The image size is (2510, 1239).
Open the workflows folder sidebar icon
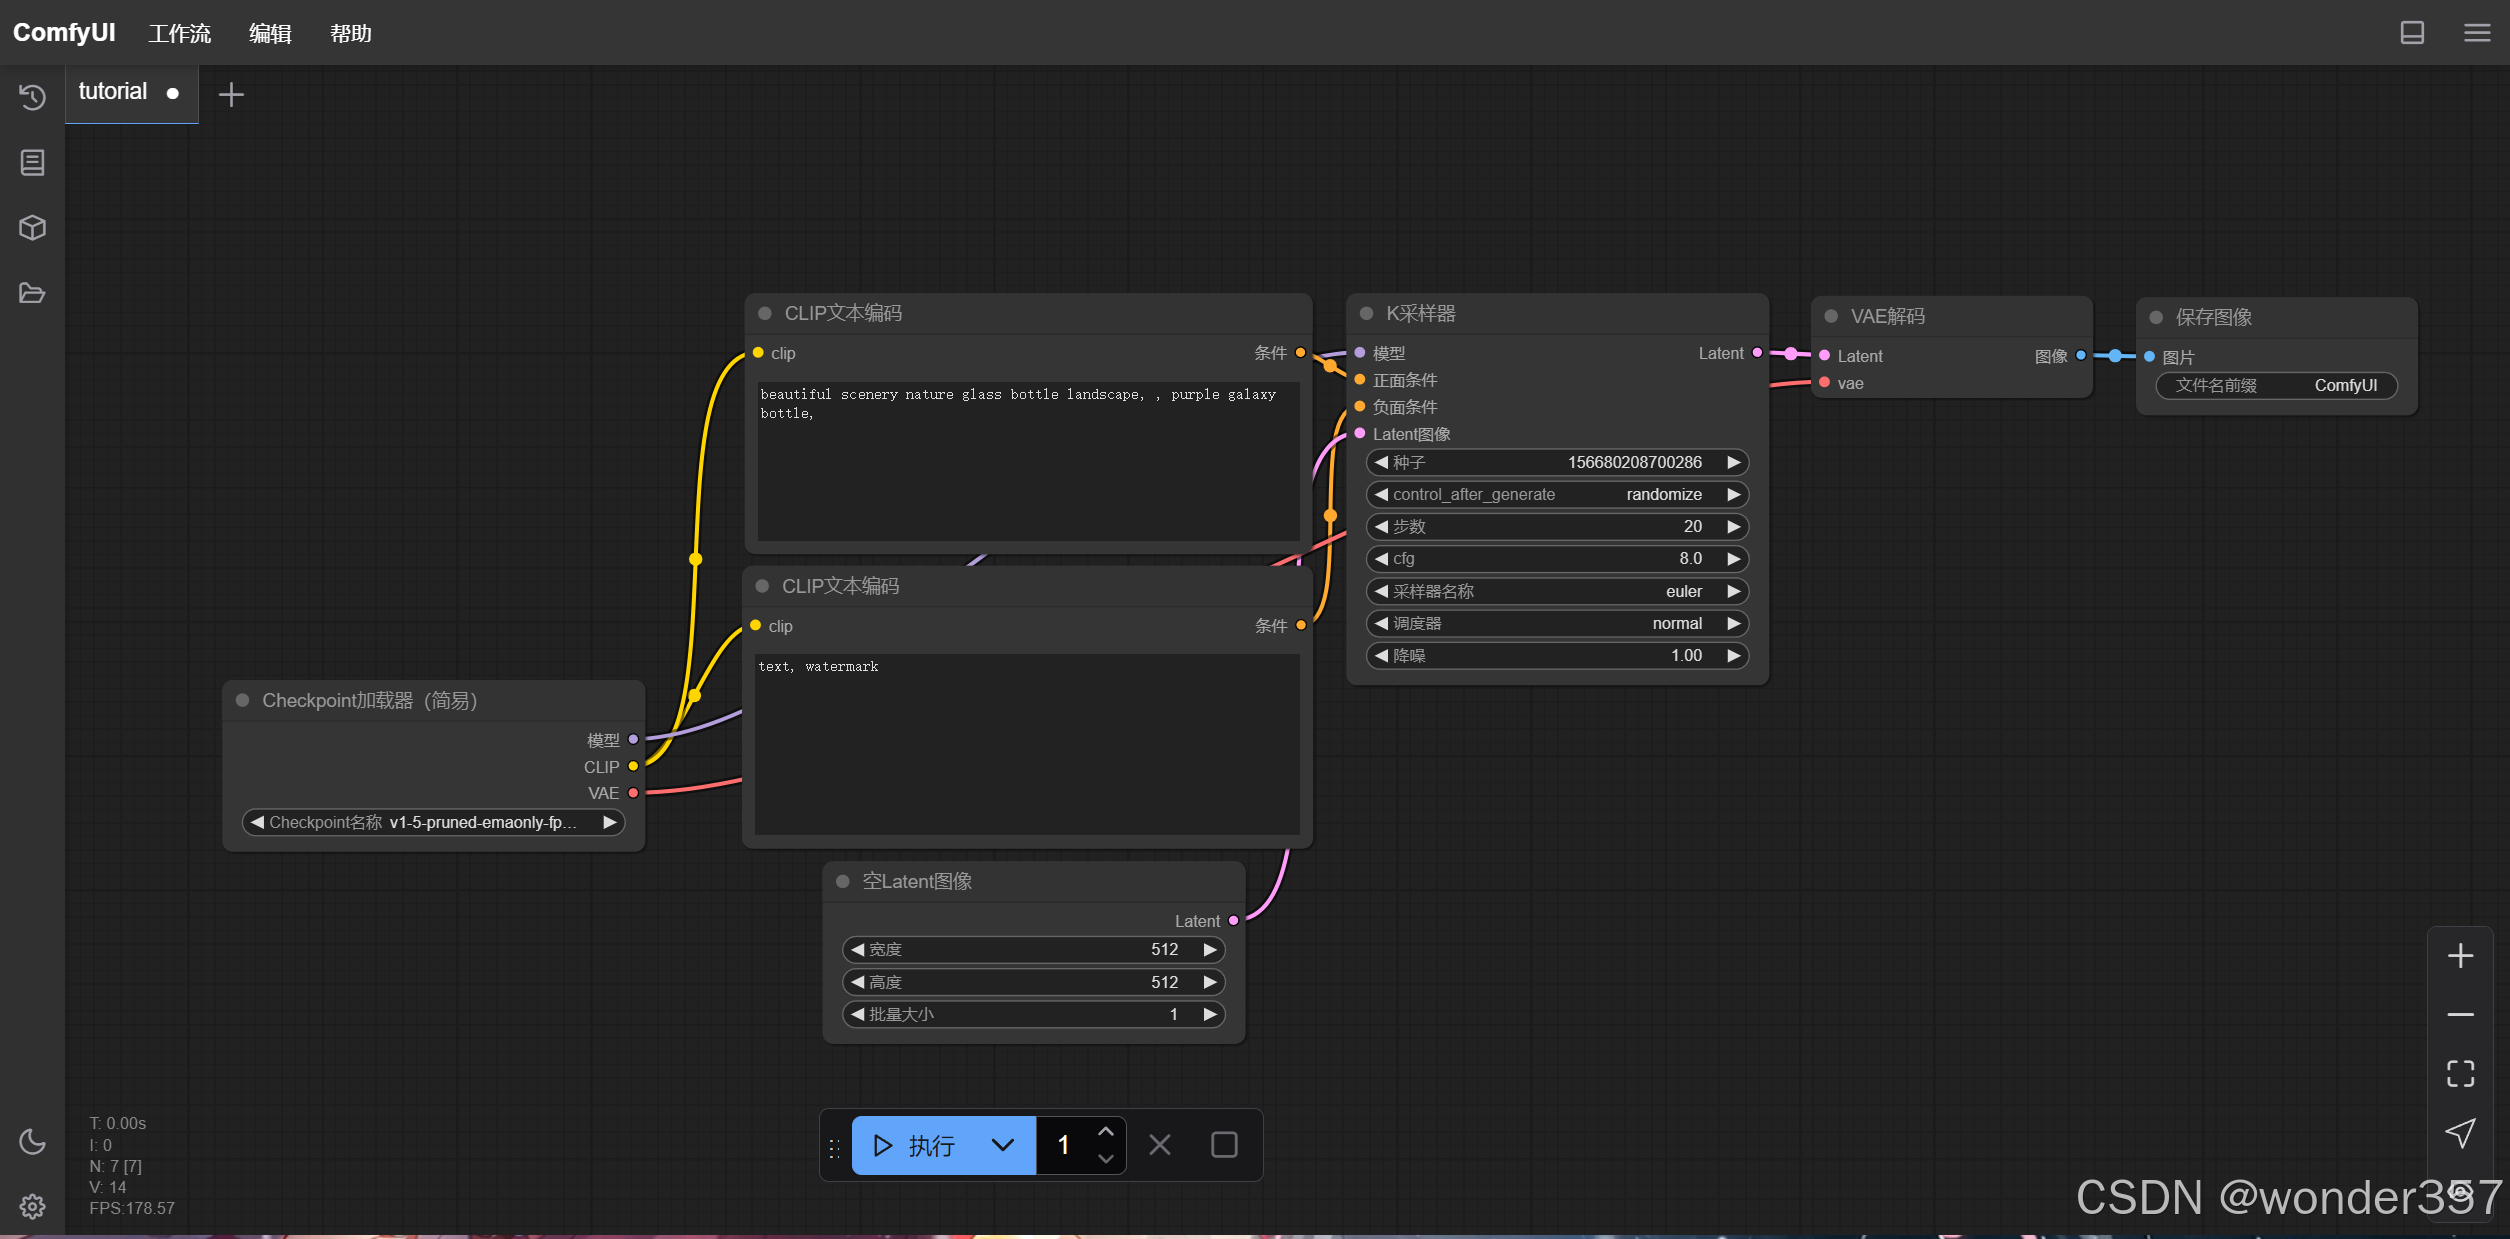(32, 293)
